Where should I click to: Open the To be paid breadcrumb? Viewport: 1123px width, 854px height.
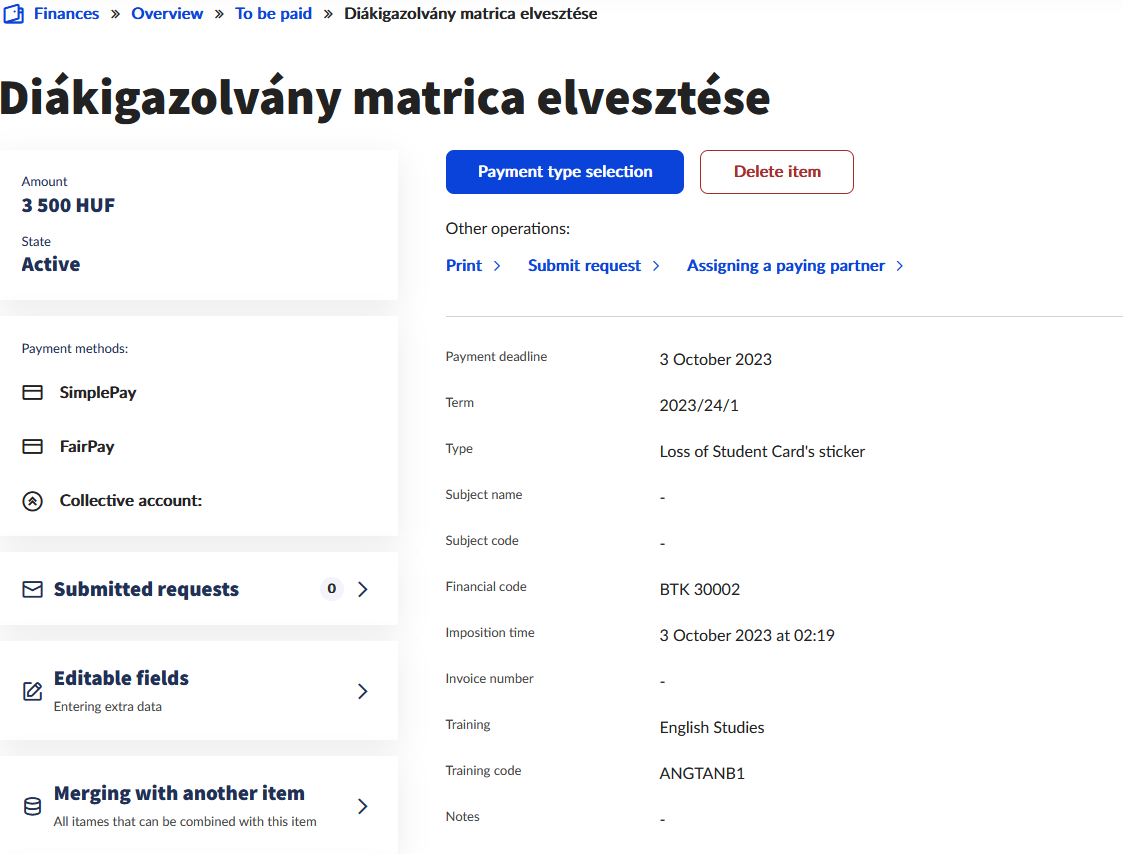click(273, 14)
